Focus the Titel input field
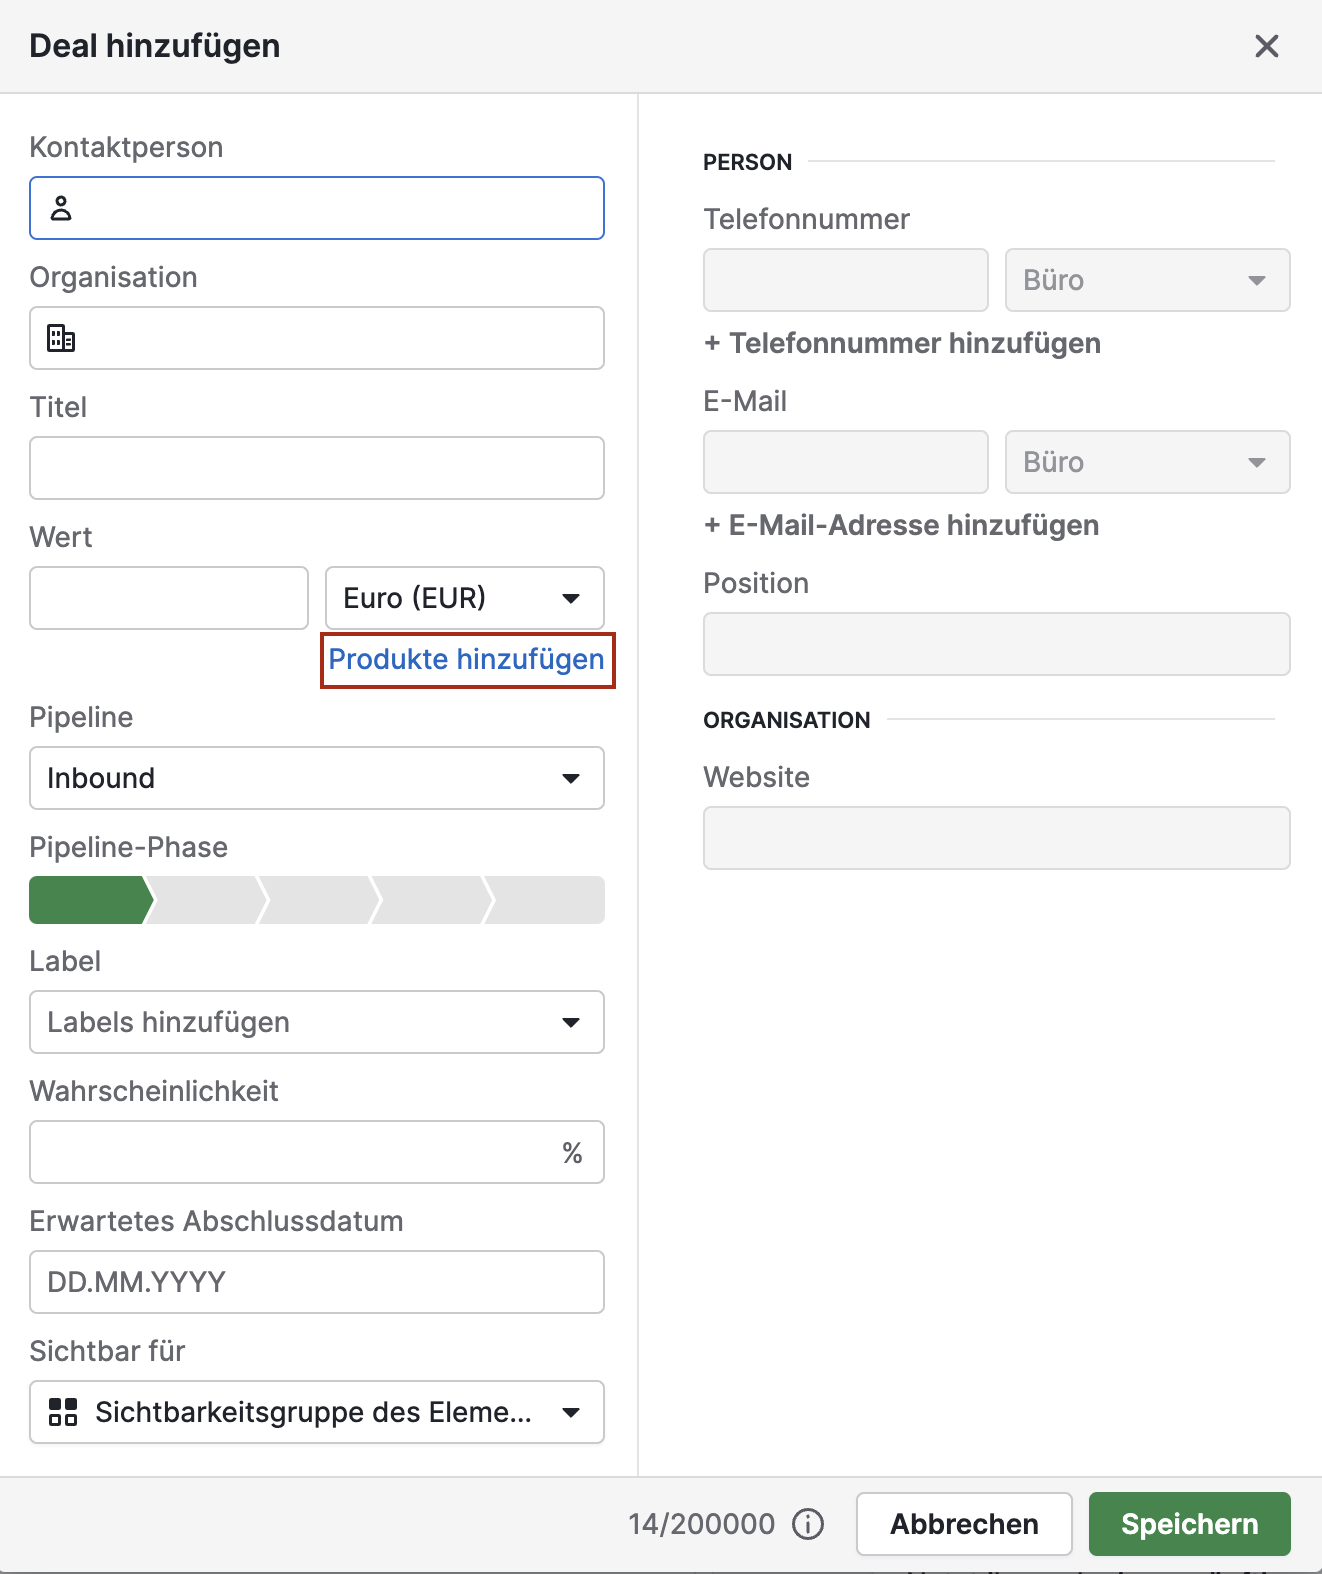Image resolution: width=1322 pixels, height=1574 pixels. point(316,468)
